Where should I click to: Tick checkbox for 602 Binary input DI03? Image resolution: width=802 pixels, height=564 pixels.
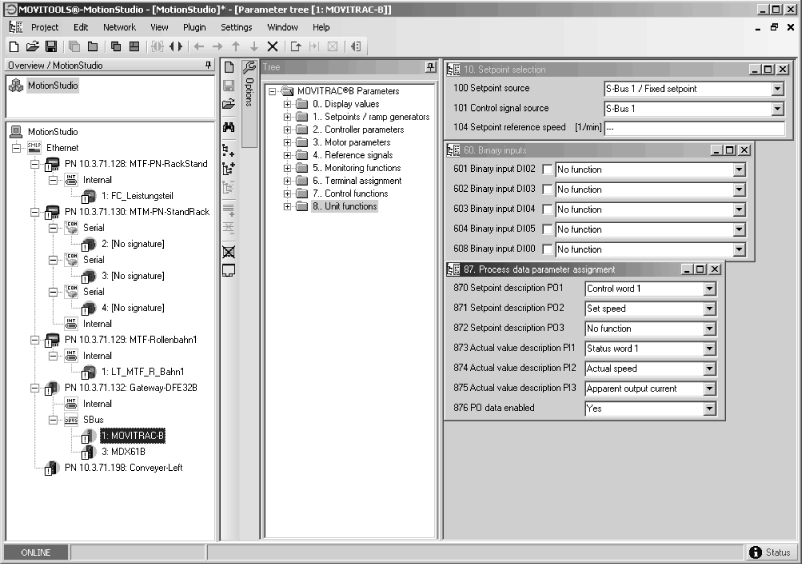pos(547,189)
